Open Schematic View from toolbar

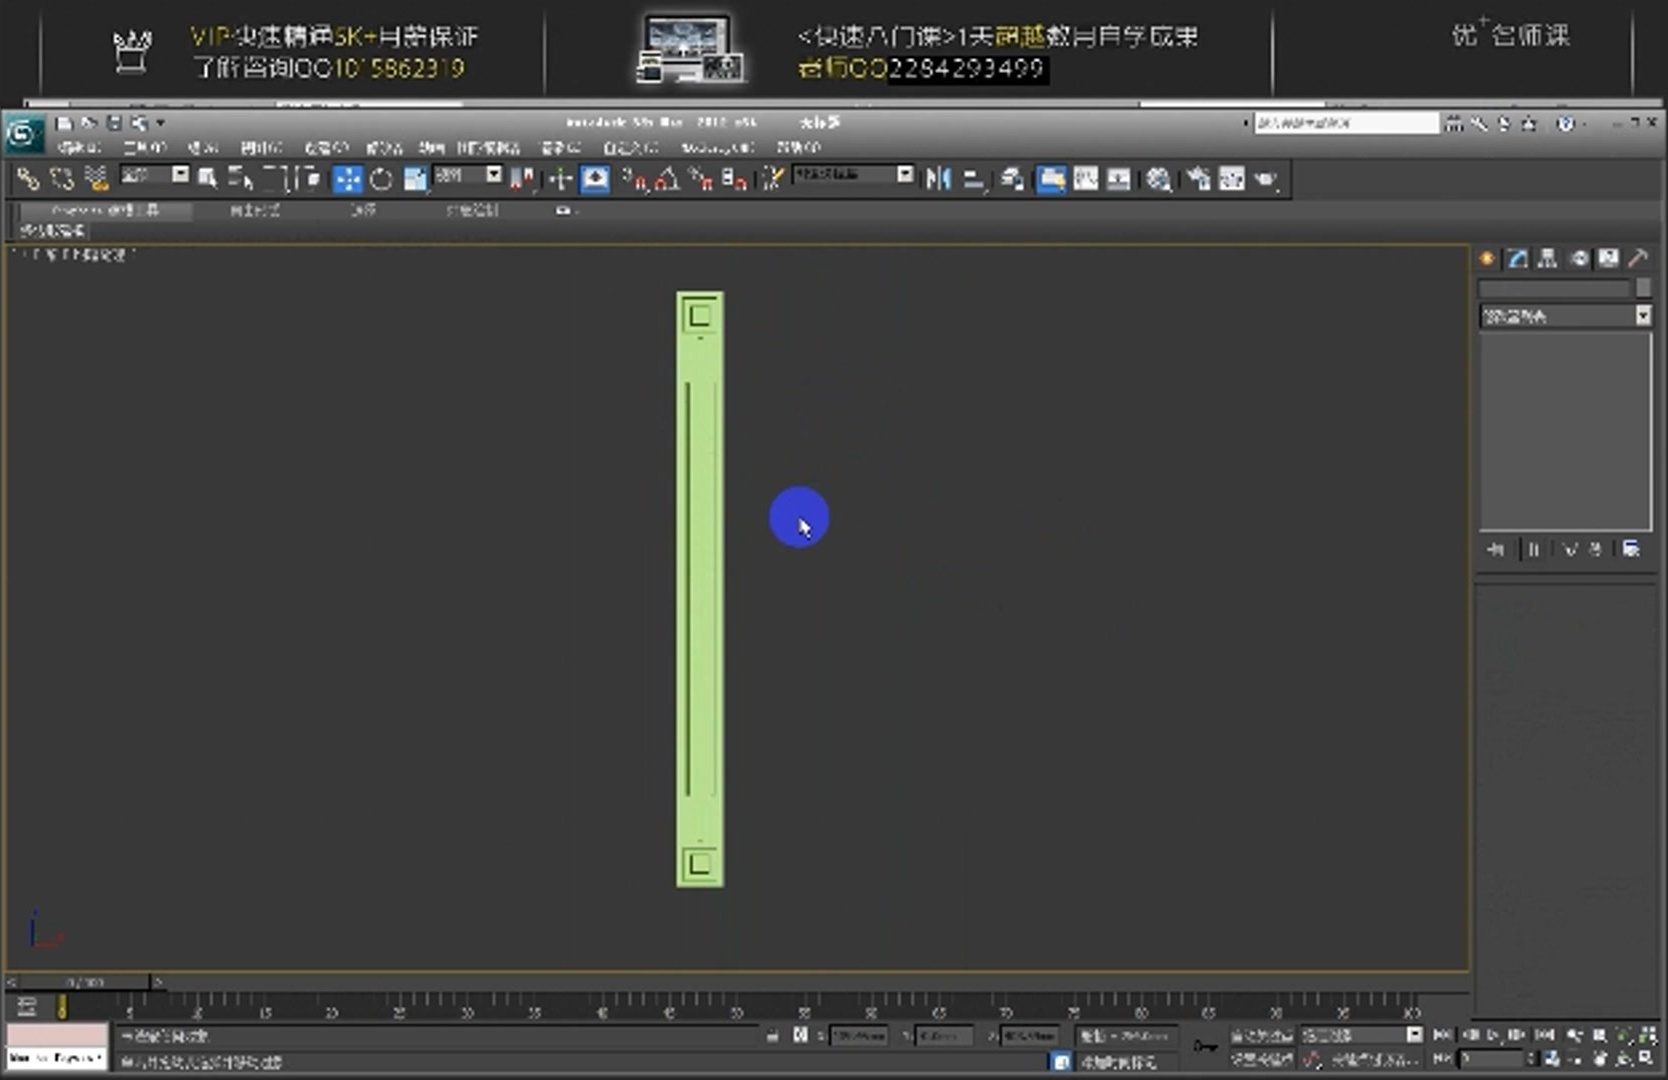(1119, 179)
